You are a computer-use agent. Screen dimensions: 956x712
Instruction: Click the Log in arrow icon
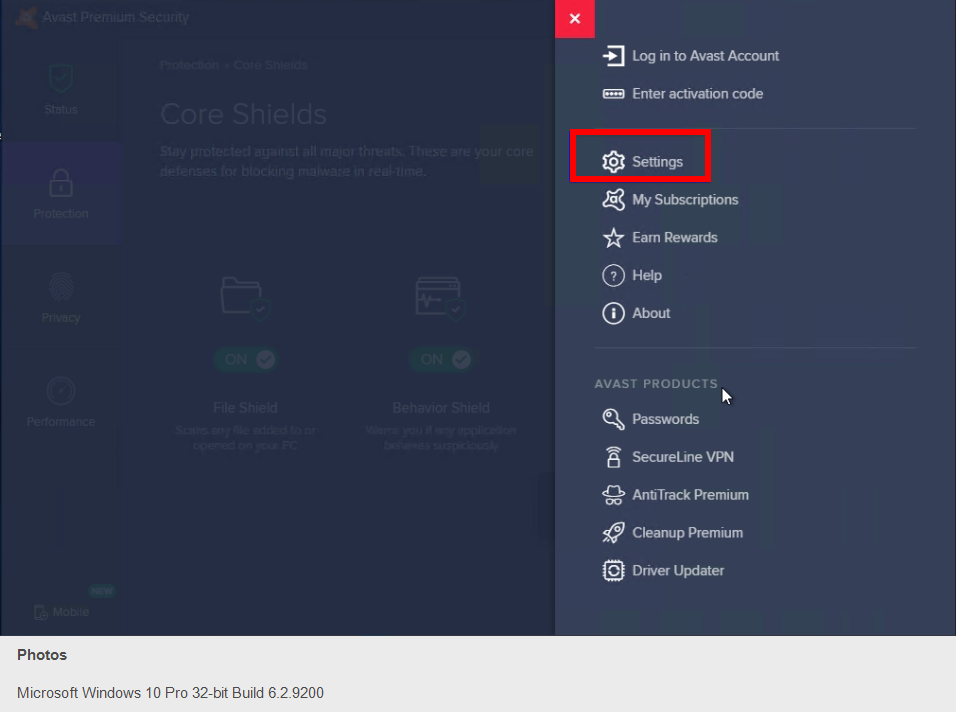point(613,56)
